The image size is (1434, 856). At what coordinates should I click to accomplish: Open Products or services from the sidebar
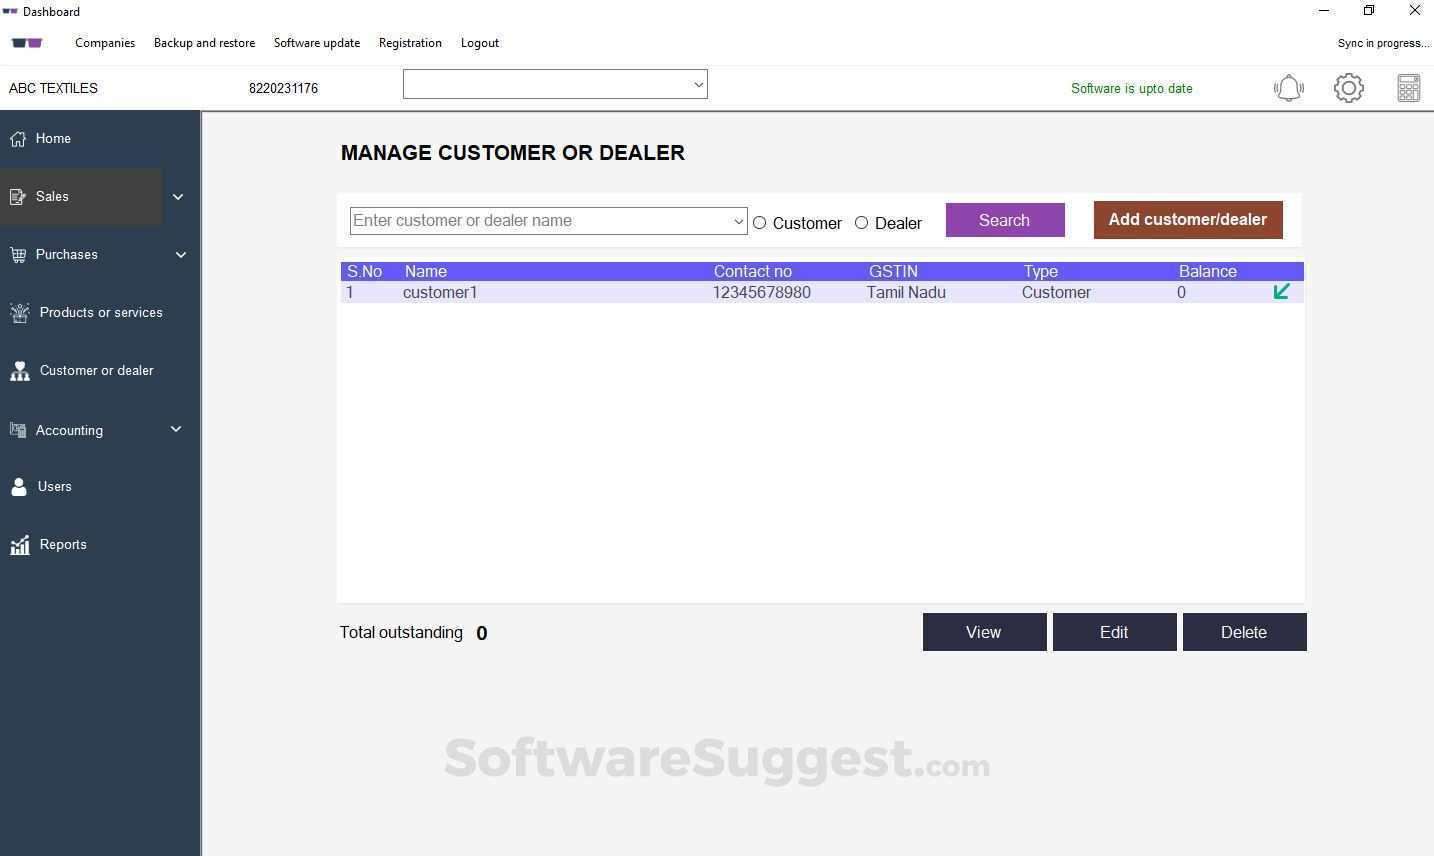click(x=101, y=312)
